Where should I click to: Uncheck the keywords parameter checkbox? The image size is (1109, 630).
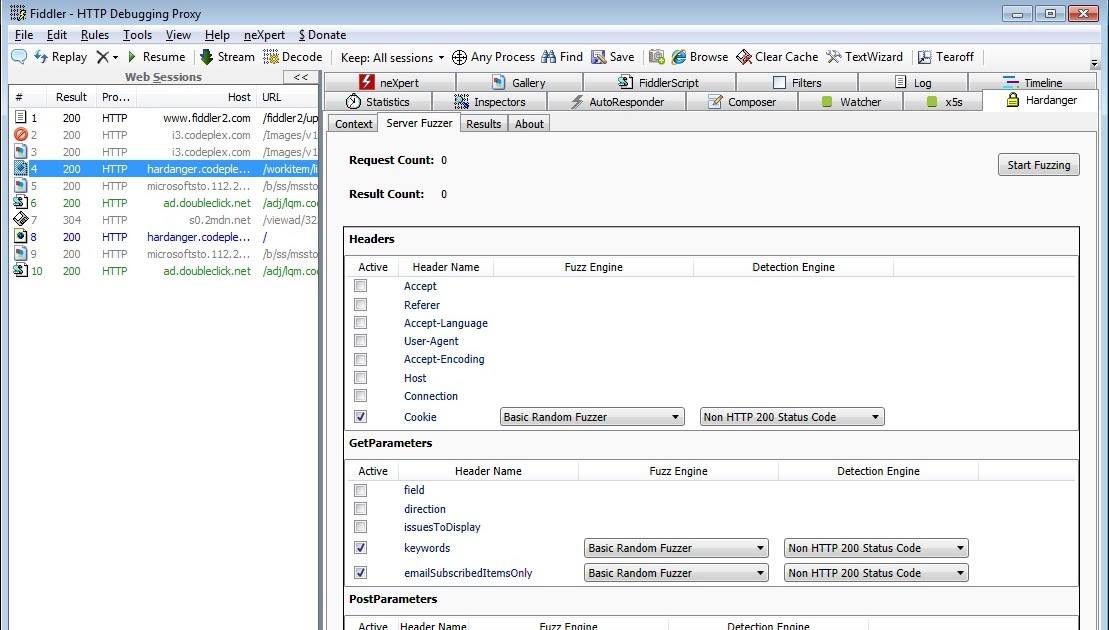[x=361, y=547]
